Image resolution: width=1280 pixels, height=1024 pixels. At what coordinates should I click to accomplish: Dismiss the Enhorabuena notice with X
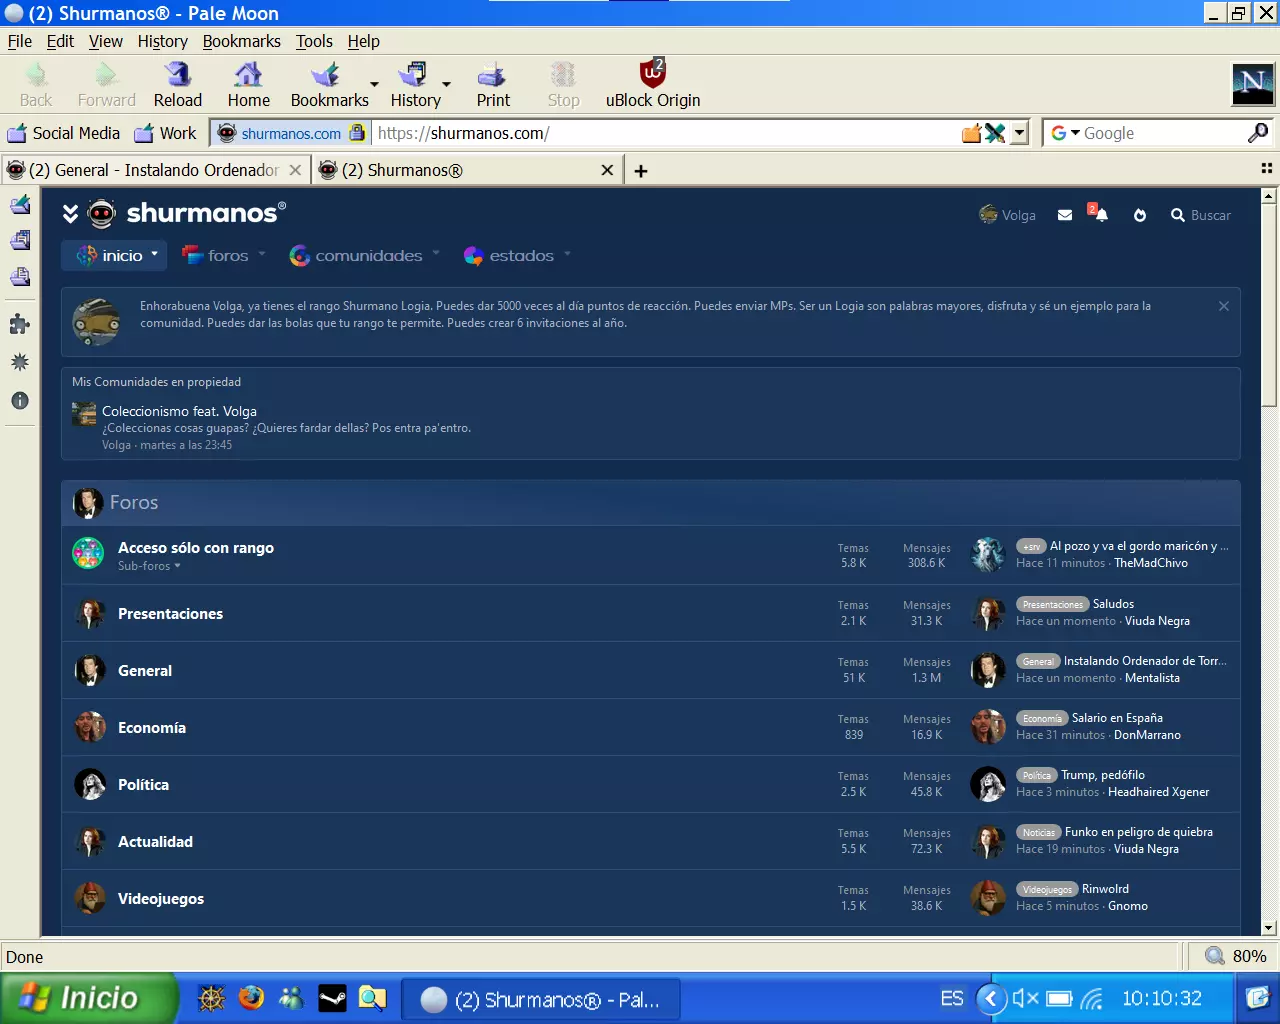[1224, 306]
